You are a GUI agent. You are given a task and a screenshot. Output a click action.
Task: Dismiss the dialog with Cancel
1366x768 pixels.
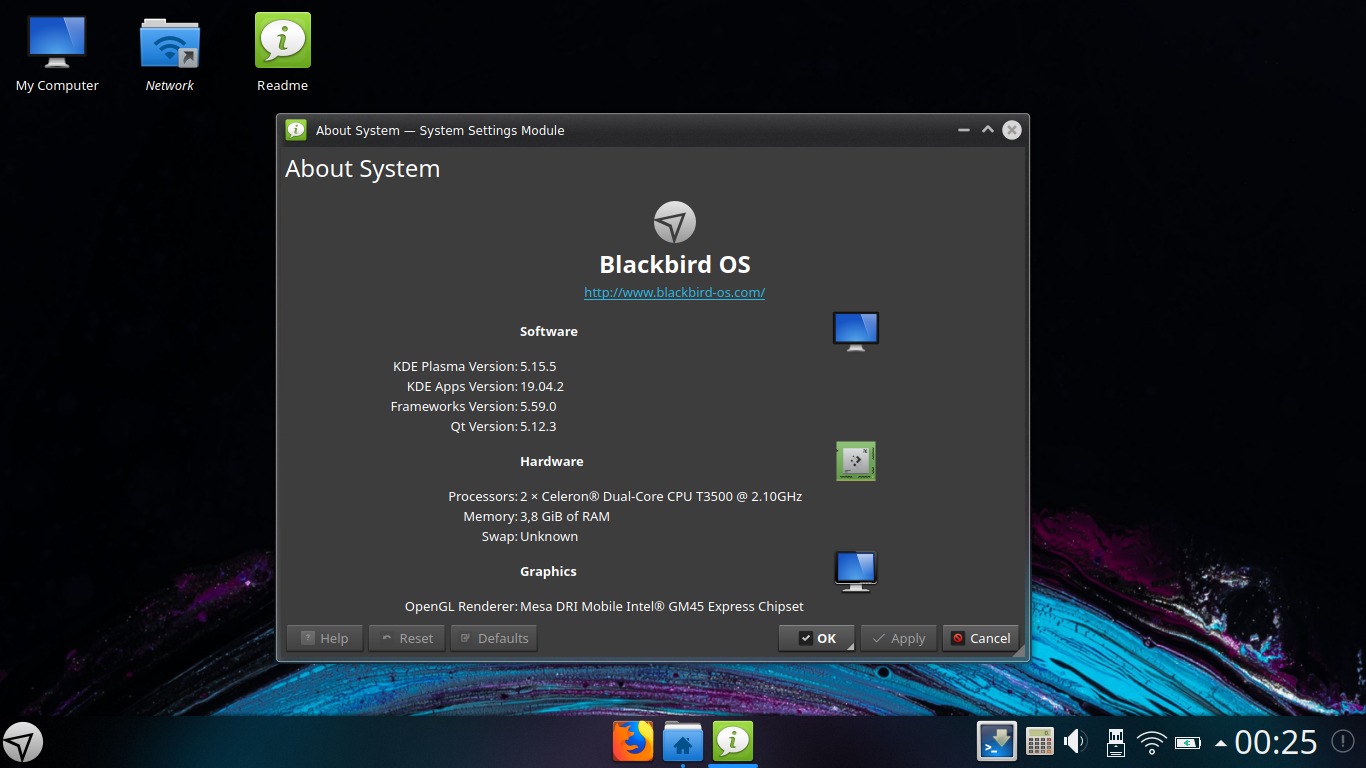point(980,638)
